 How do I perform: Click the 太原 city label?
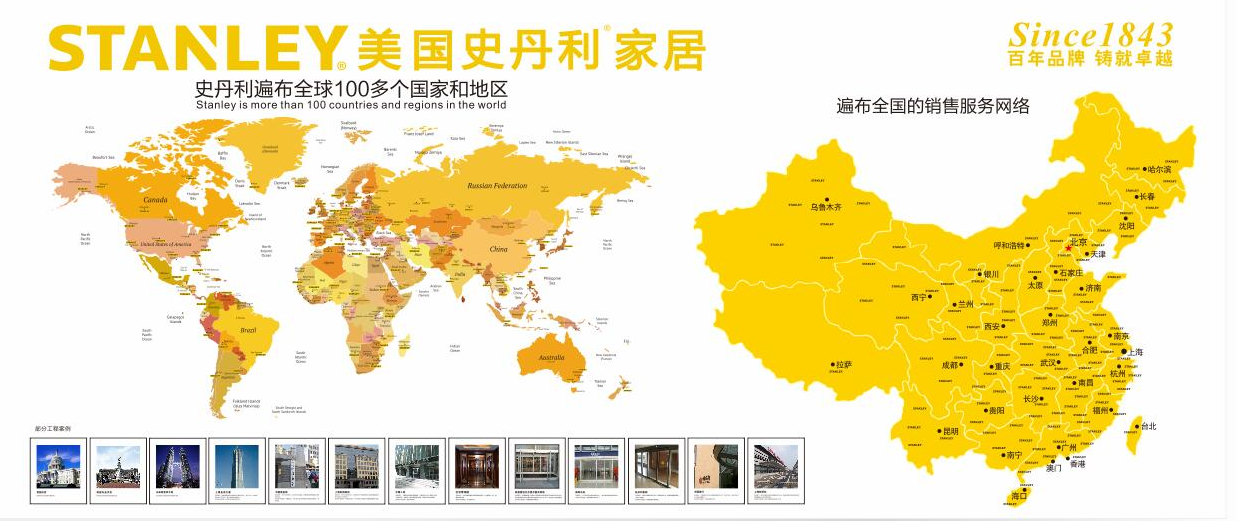pyautogui.click(x=1035, y=285)
